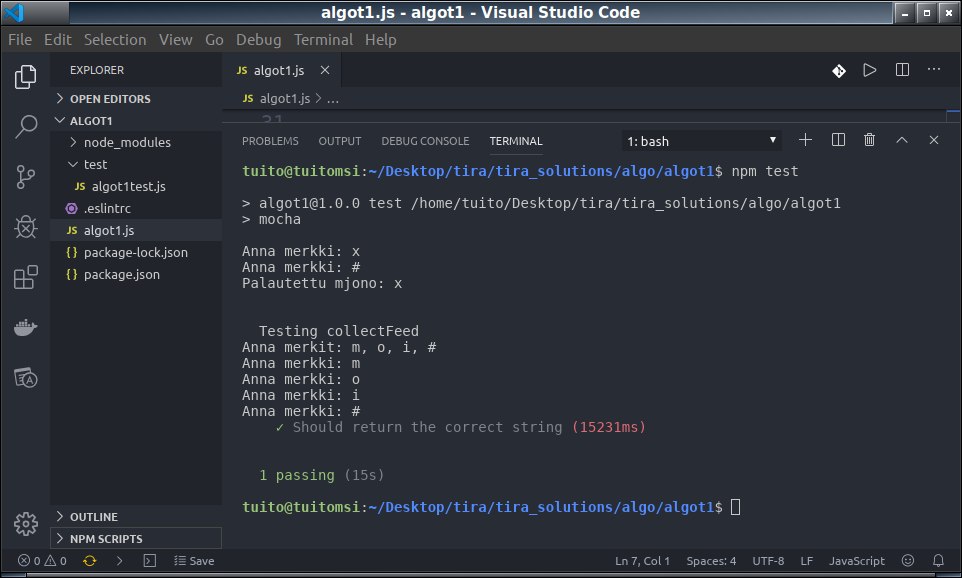Select algot1.js in the explorer tree

(136, 231)
